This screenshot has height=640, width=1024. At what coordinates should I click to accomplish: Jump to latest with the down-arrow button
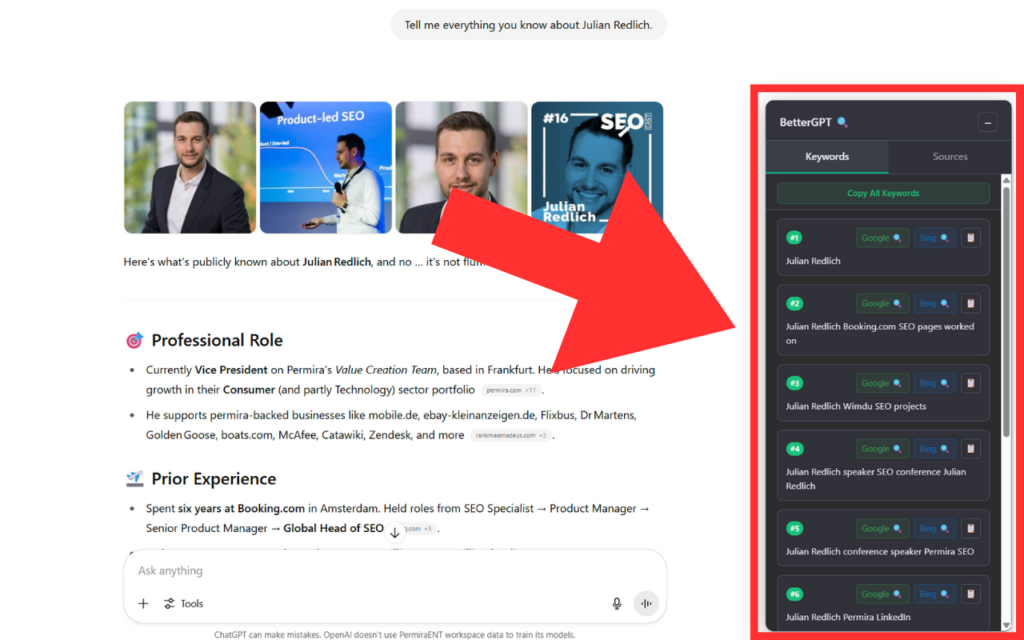click(394, 533)
